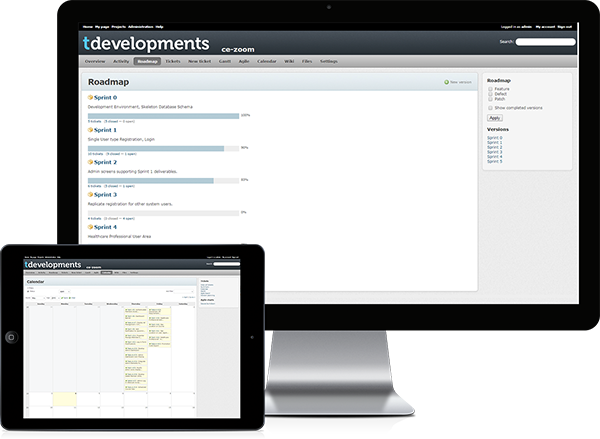Click the tdevelopments logo on the monitor
The height and width of the screenshot is (439, 600).
pyautogui.click(x=146, y=44)
